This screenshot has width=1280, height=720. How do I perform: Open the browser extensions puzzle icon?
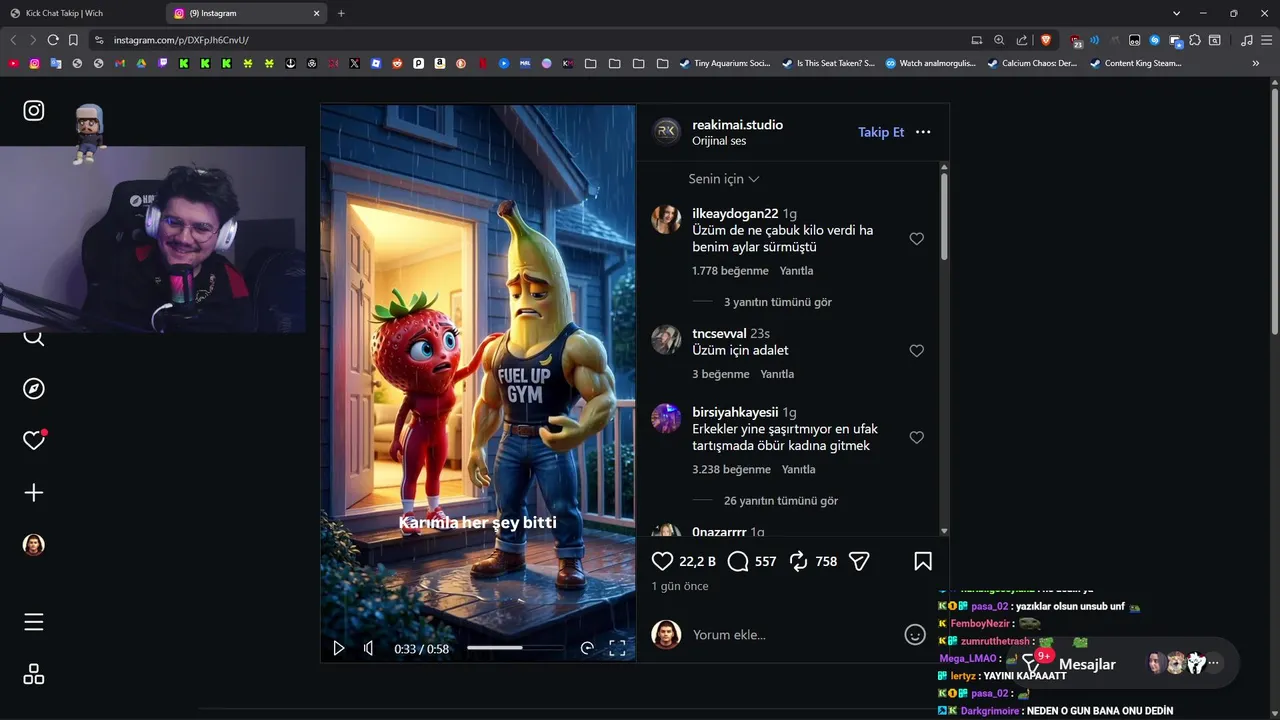(x=1194, y=40)
